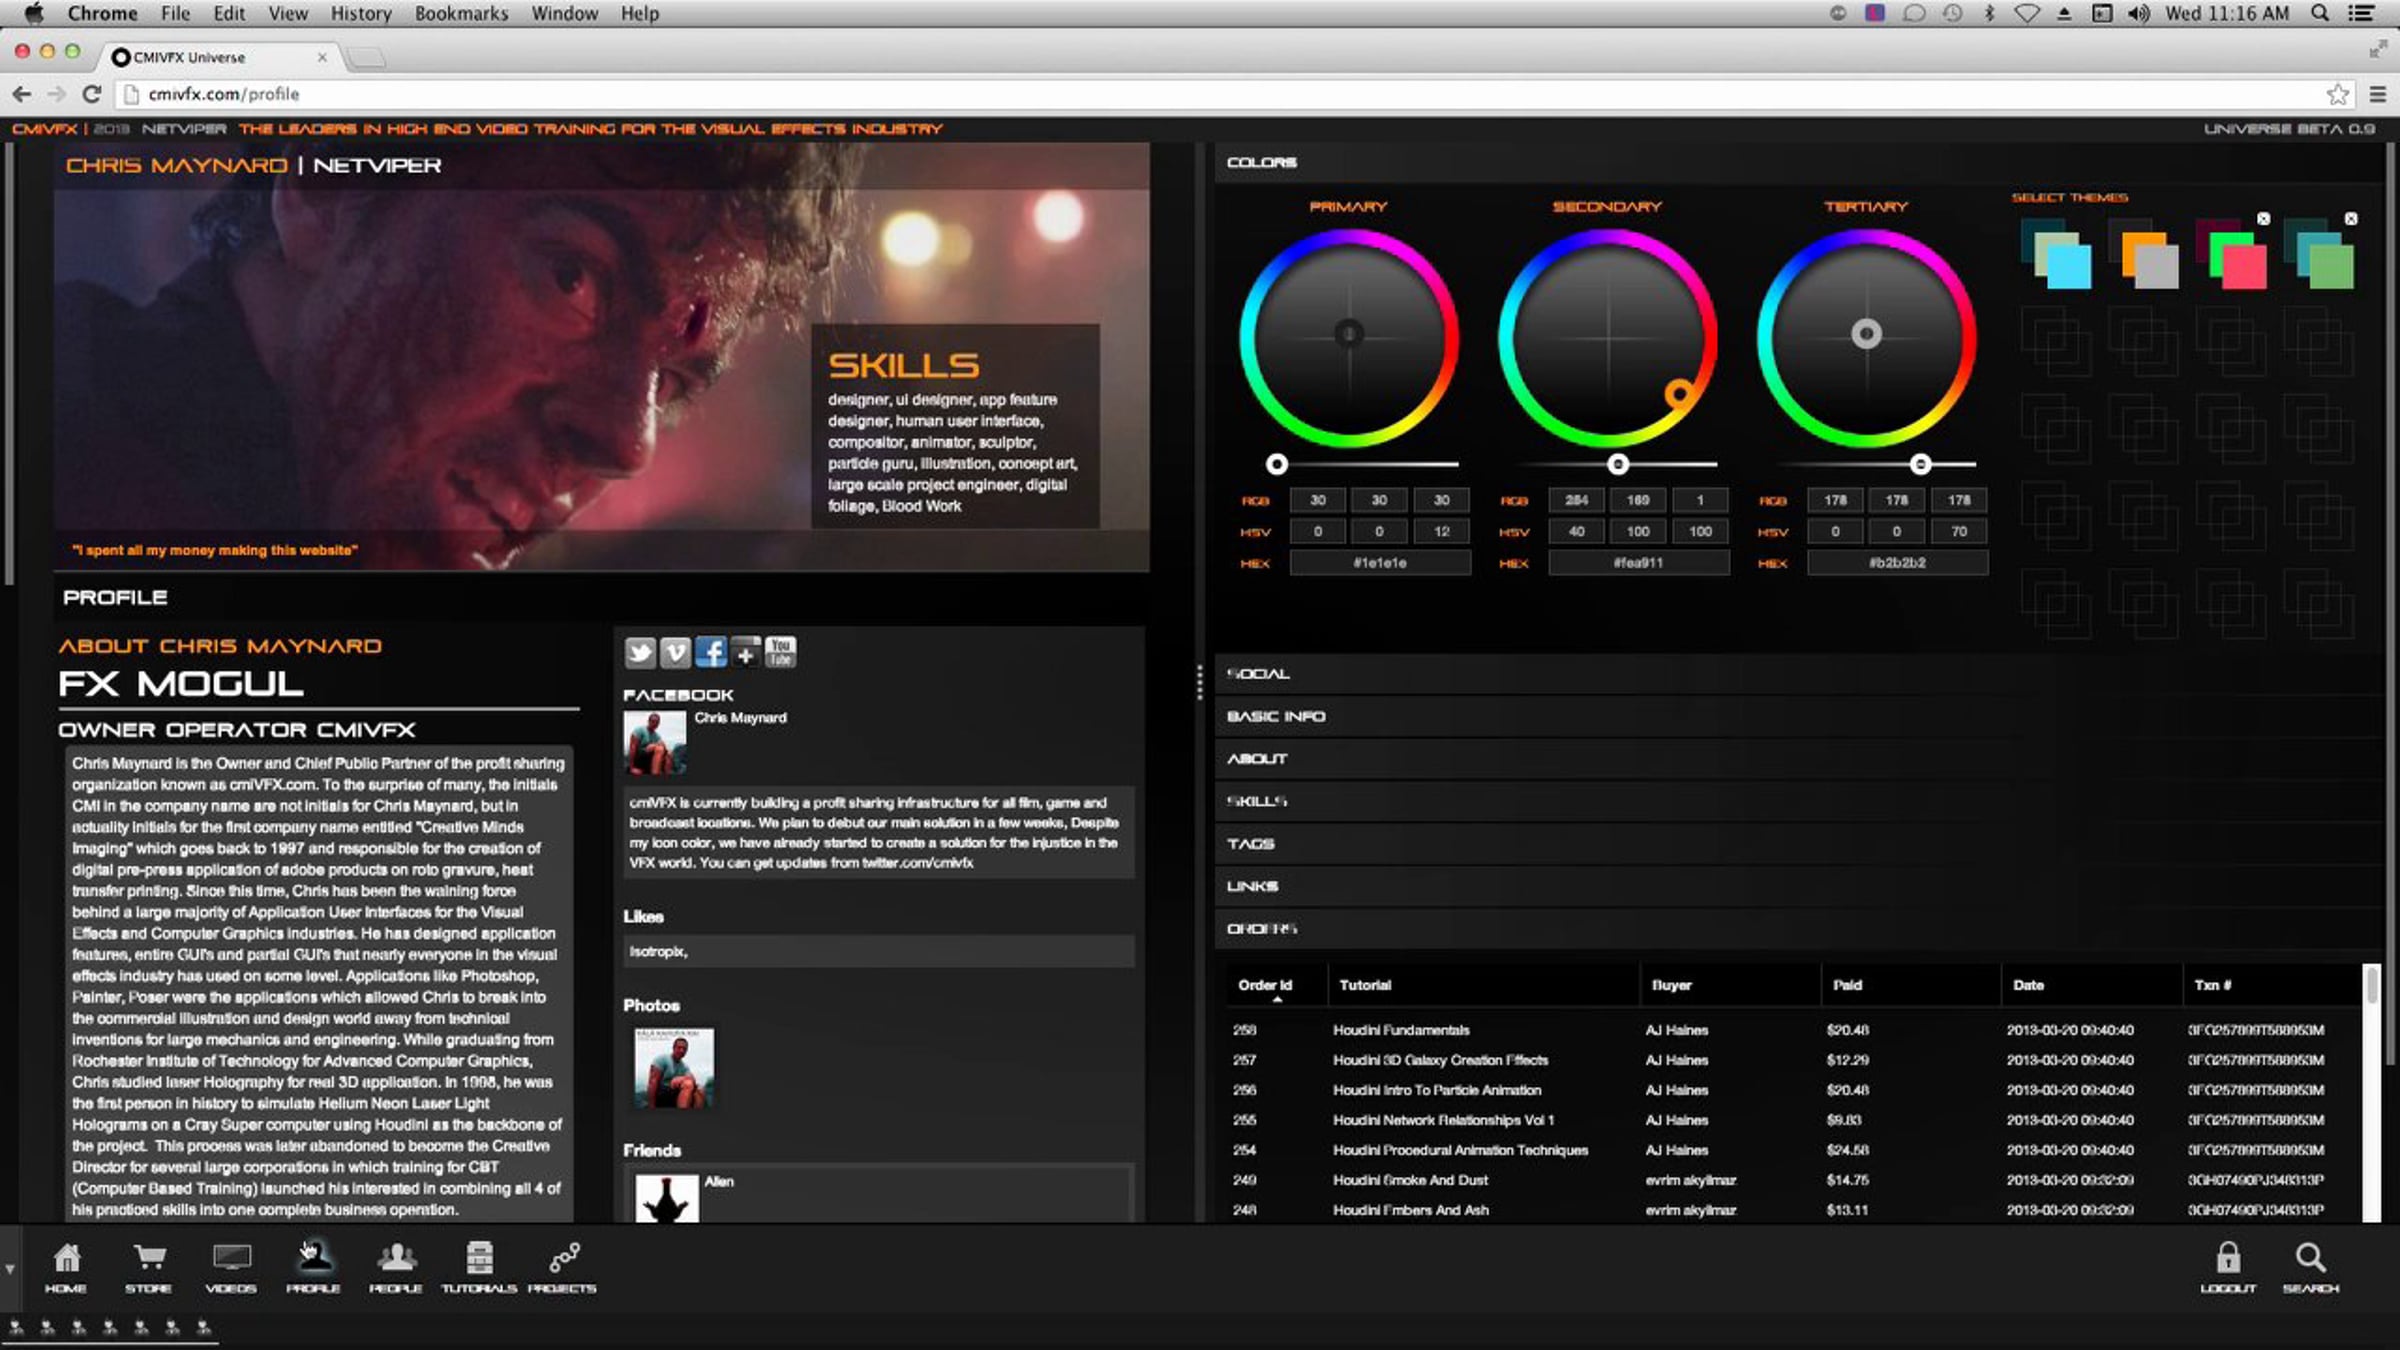
Task: Delete the green and red theme
Action: [2264, 219]
